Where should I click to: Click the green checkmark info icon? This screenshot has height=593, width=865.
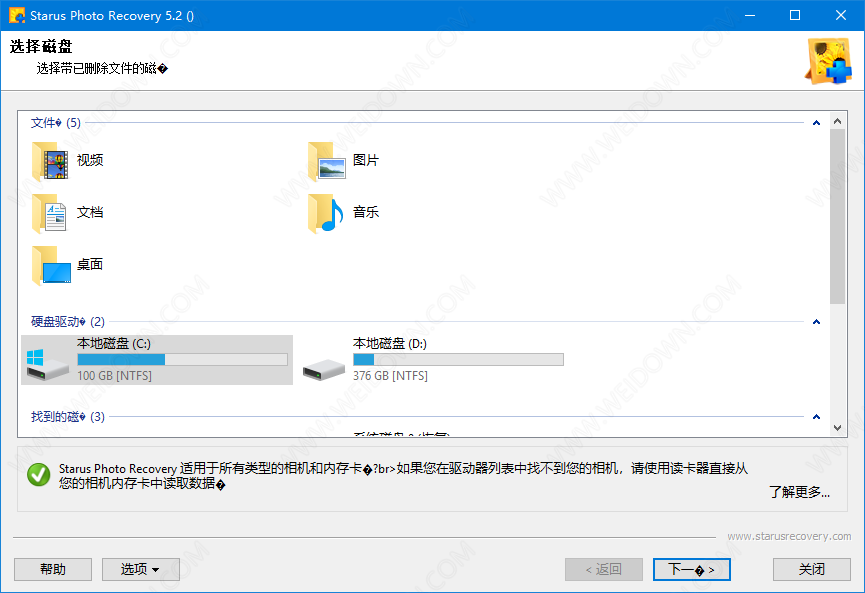tap(39, 475)
